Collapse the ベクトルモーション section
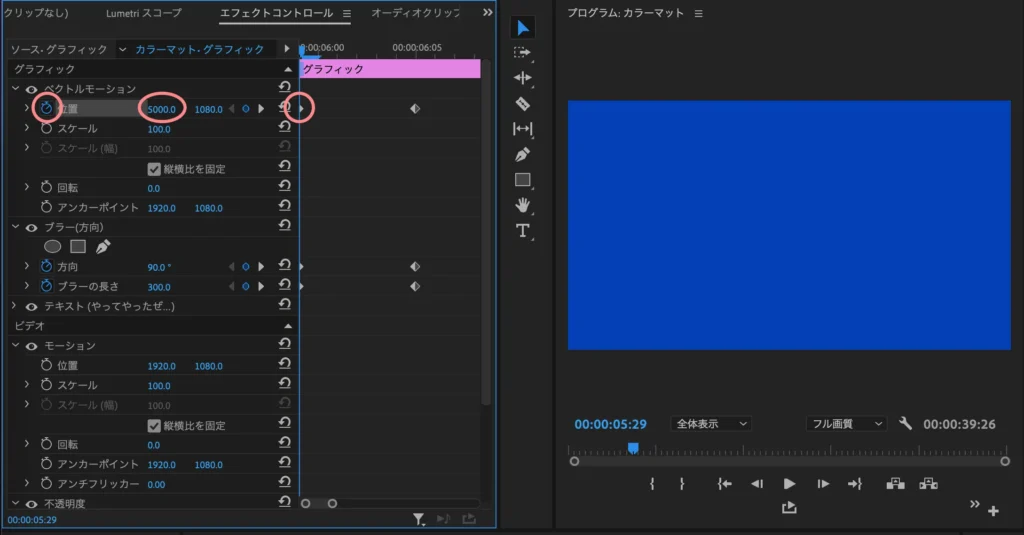The width and height of the screenshot is (1024, 535). point(15,88)
